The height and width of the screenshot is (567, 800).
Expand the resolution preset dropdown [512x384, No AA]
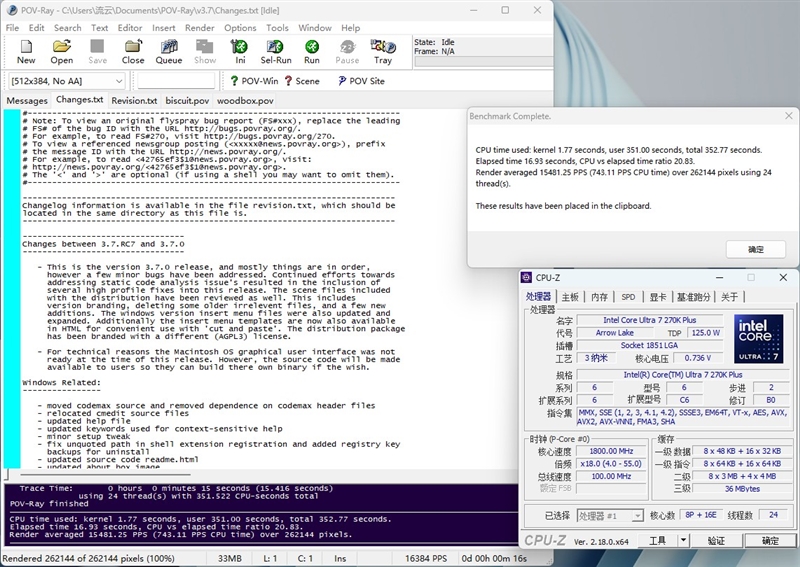[x=67, y=81]
